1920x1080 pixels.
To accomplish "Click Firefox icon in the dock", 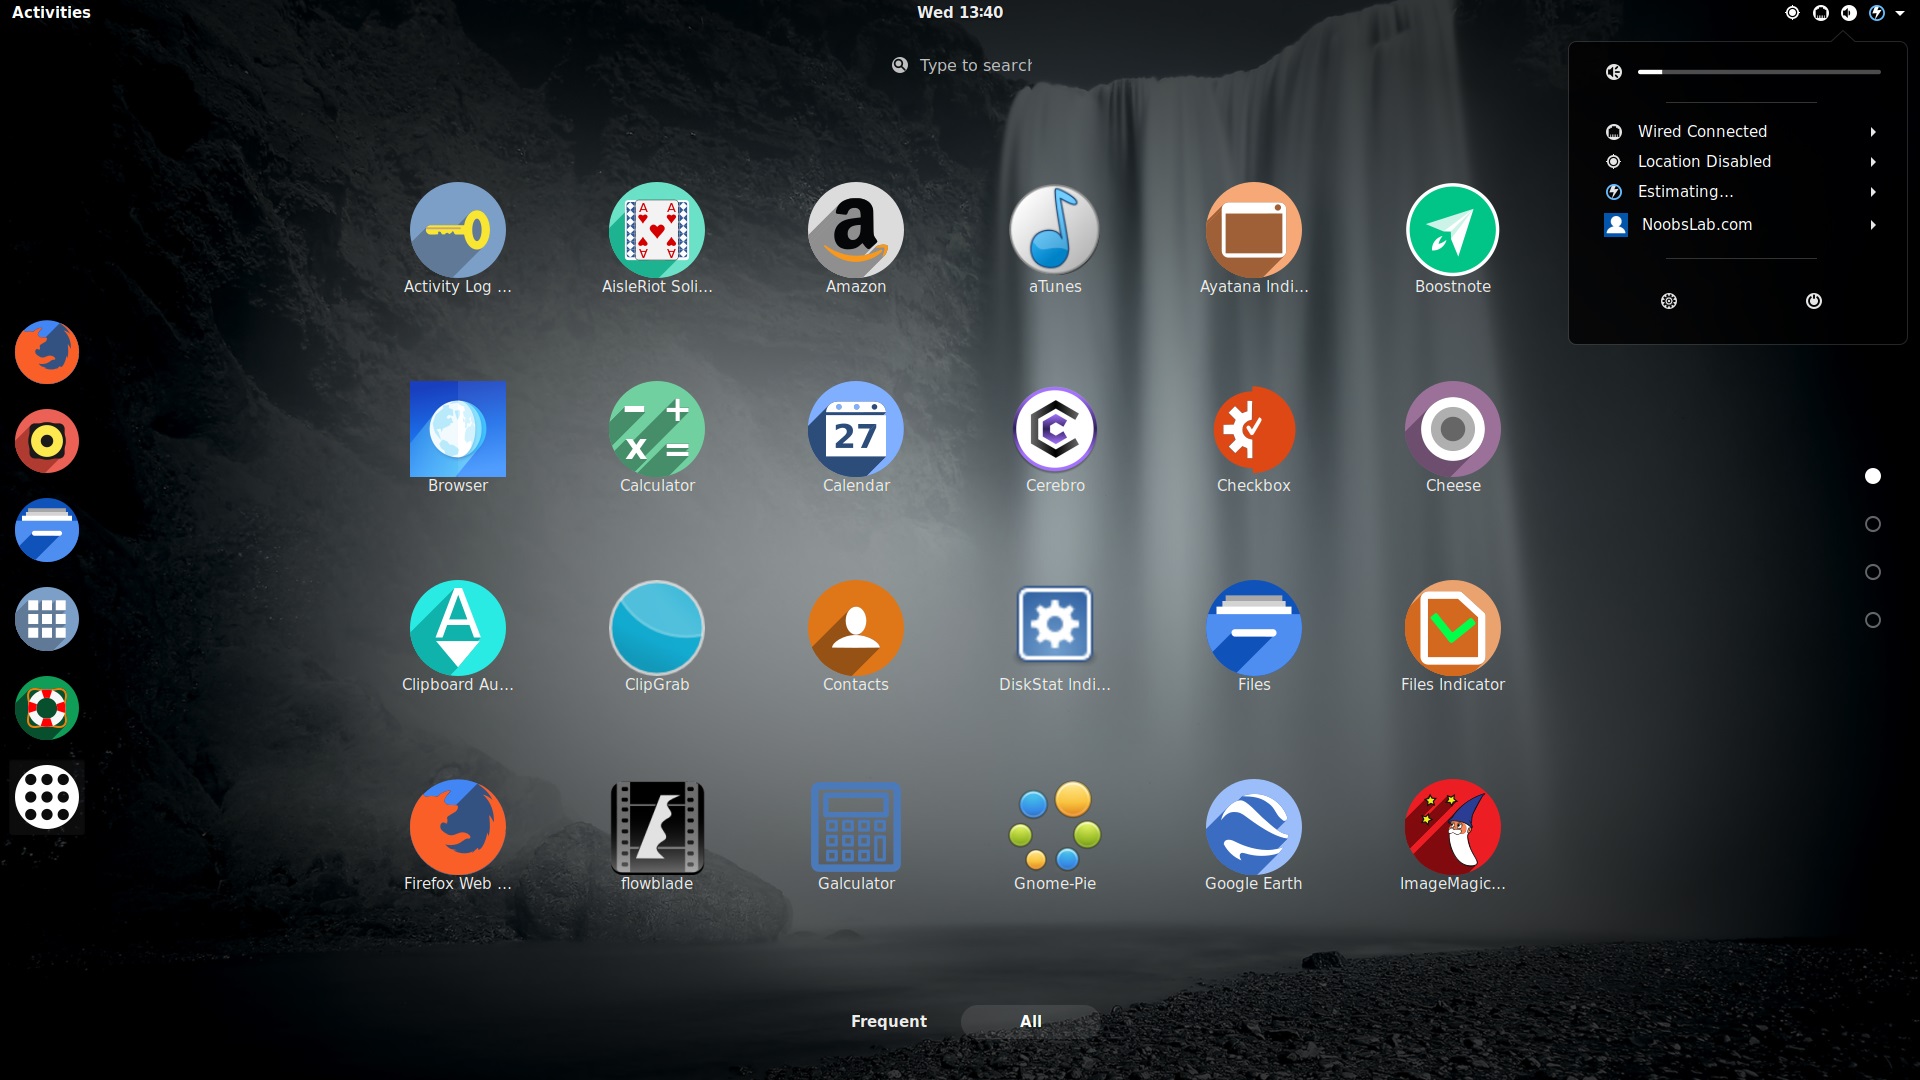I will [x=47, y=352].
